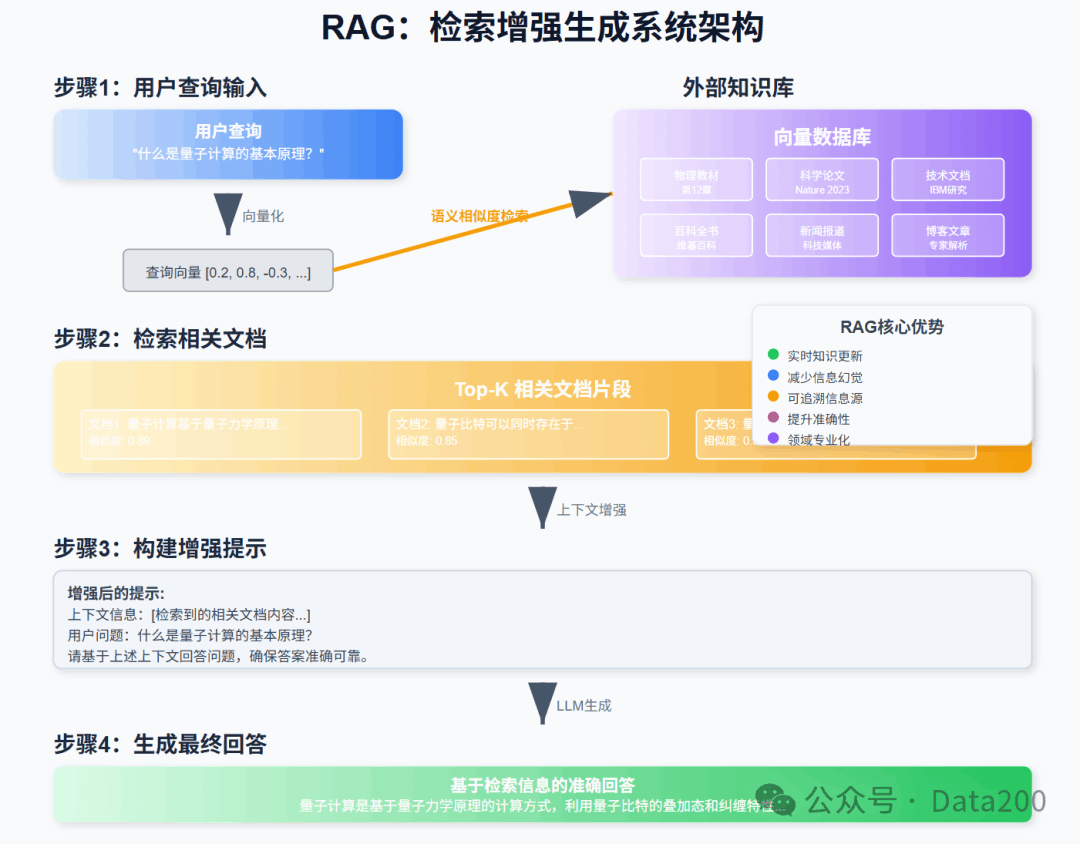Click the 'RAG核心优势' legend title
The image size is (1080, 844).
click(x=892, y=327)
